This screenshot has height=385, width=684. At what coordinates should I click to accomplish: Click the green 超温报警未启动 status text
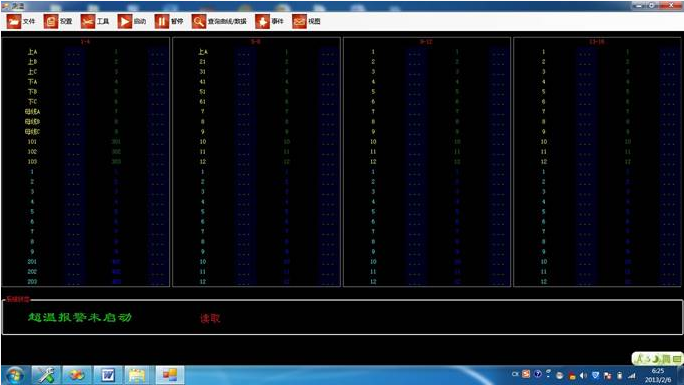pos(80,317)
